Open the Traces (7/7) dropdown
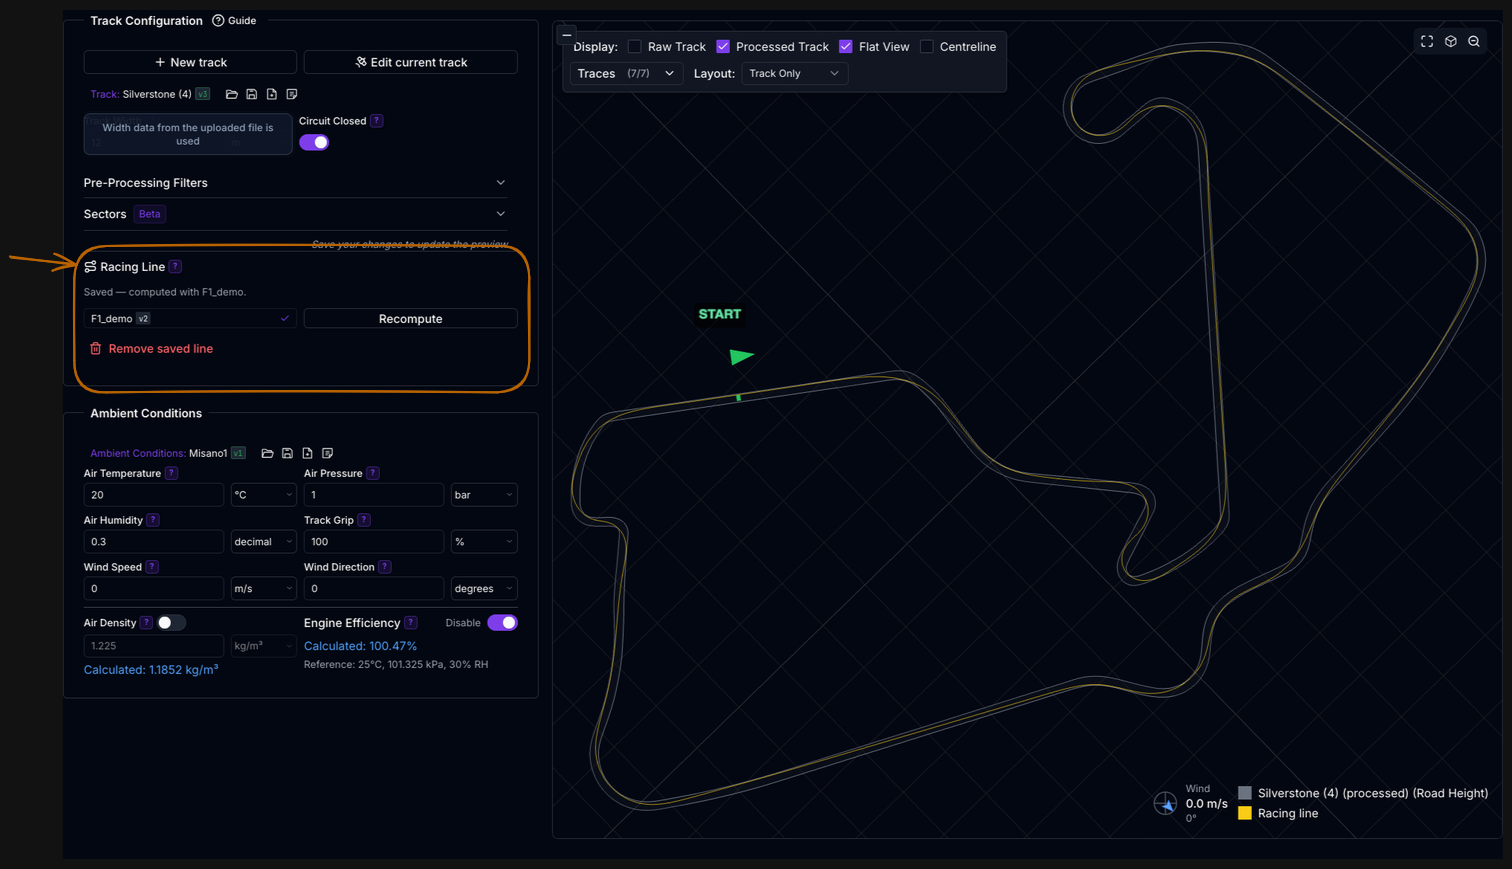 click(x=627, y=74)
